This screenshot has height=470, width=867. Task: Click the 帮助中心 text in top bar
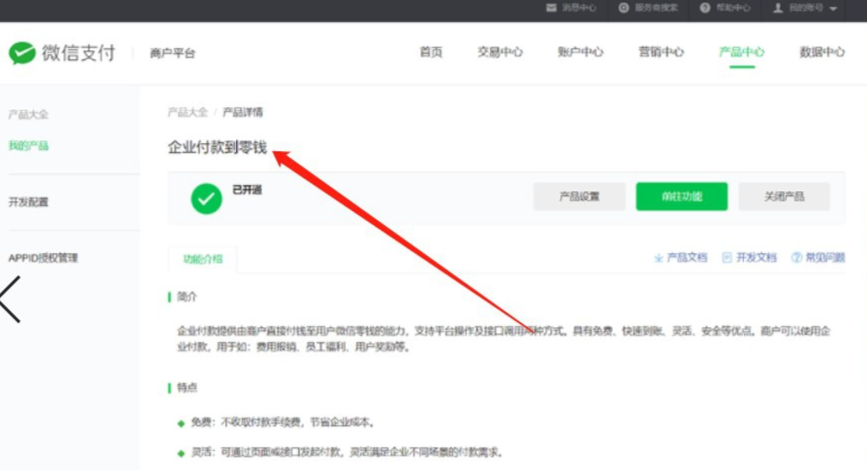coord(733,8)
